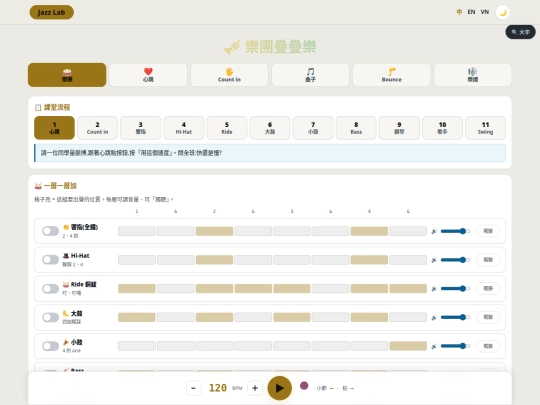Viewport: 540px width, 405px height.
Task: Select lesson step 4 Hi-Hat
Action: pyautogui.click(x=184, y=128)
